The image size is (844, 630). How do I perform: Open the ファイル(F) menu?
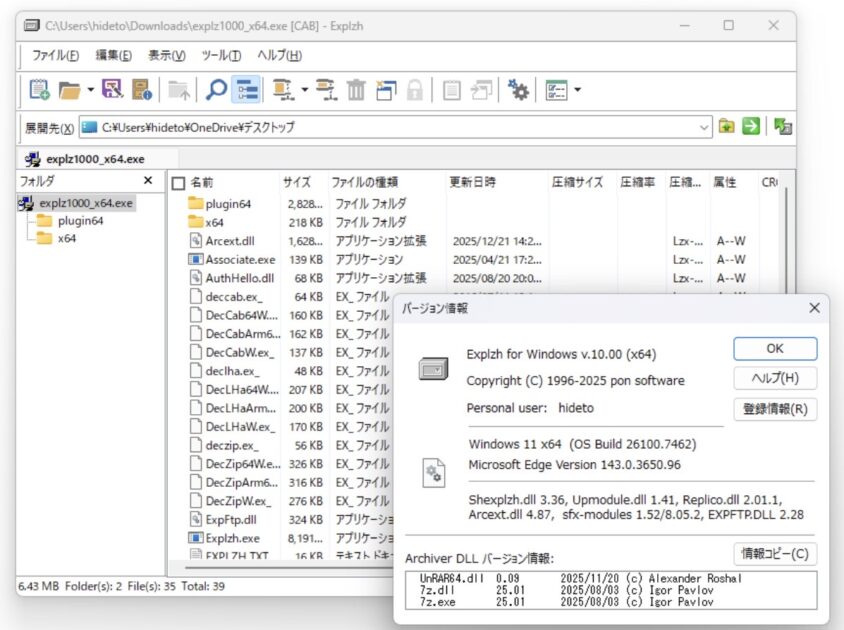coord(55,55)
